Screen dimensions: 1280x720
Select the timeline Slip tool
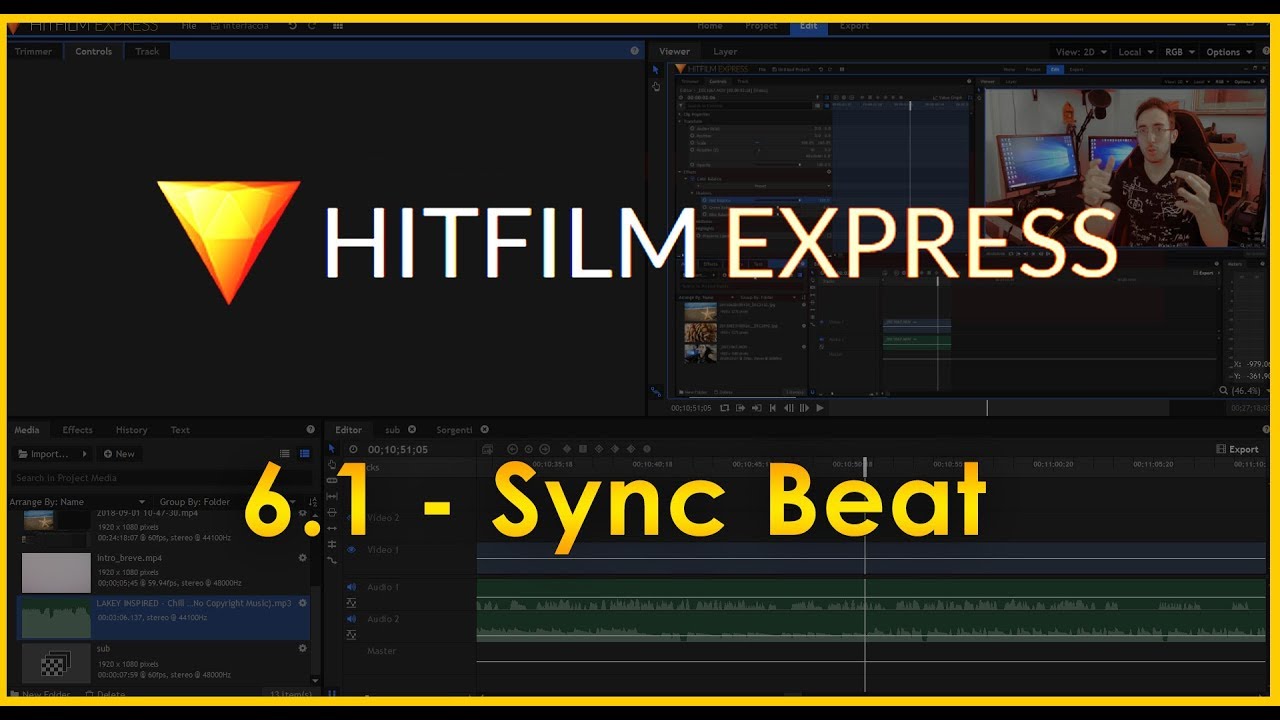pos(332,497)
